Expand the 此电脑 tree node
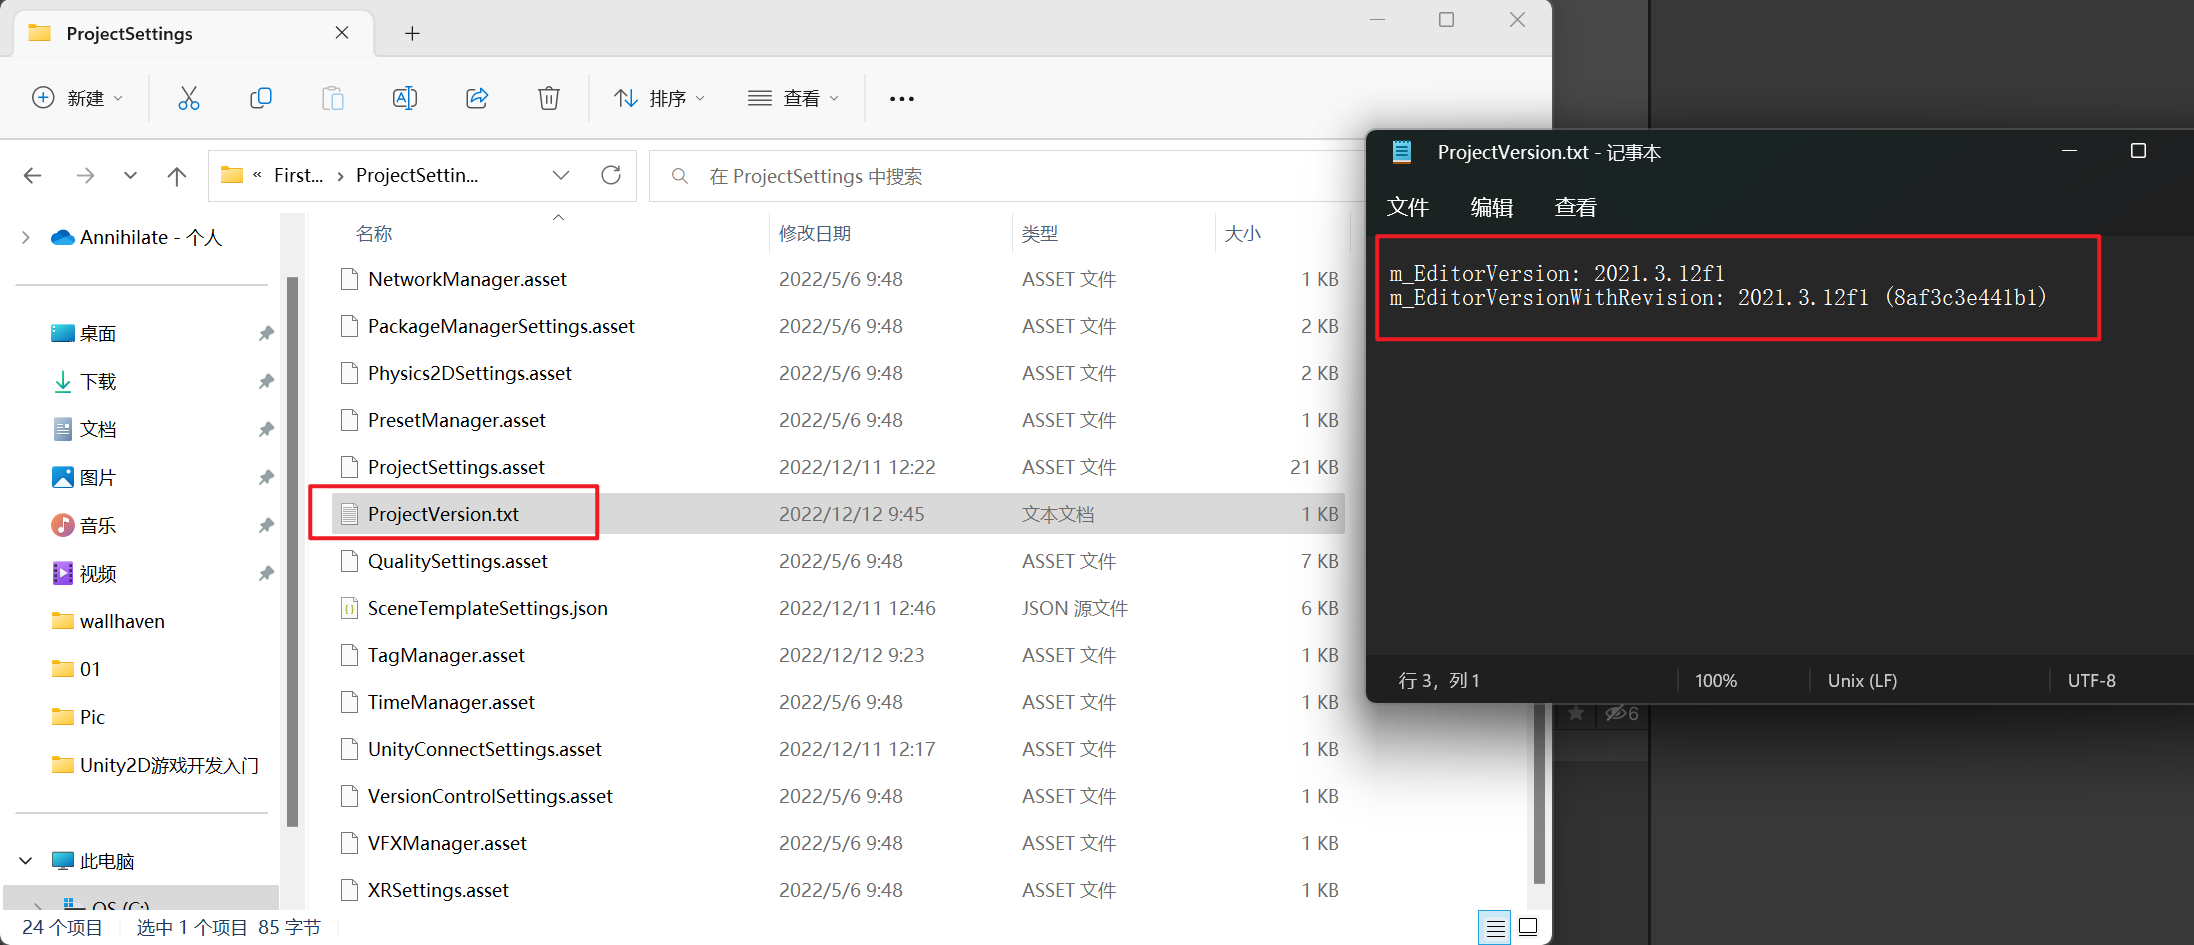The width and height of the screenshot is (2194, 945). (x=25, y=860)
